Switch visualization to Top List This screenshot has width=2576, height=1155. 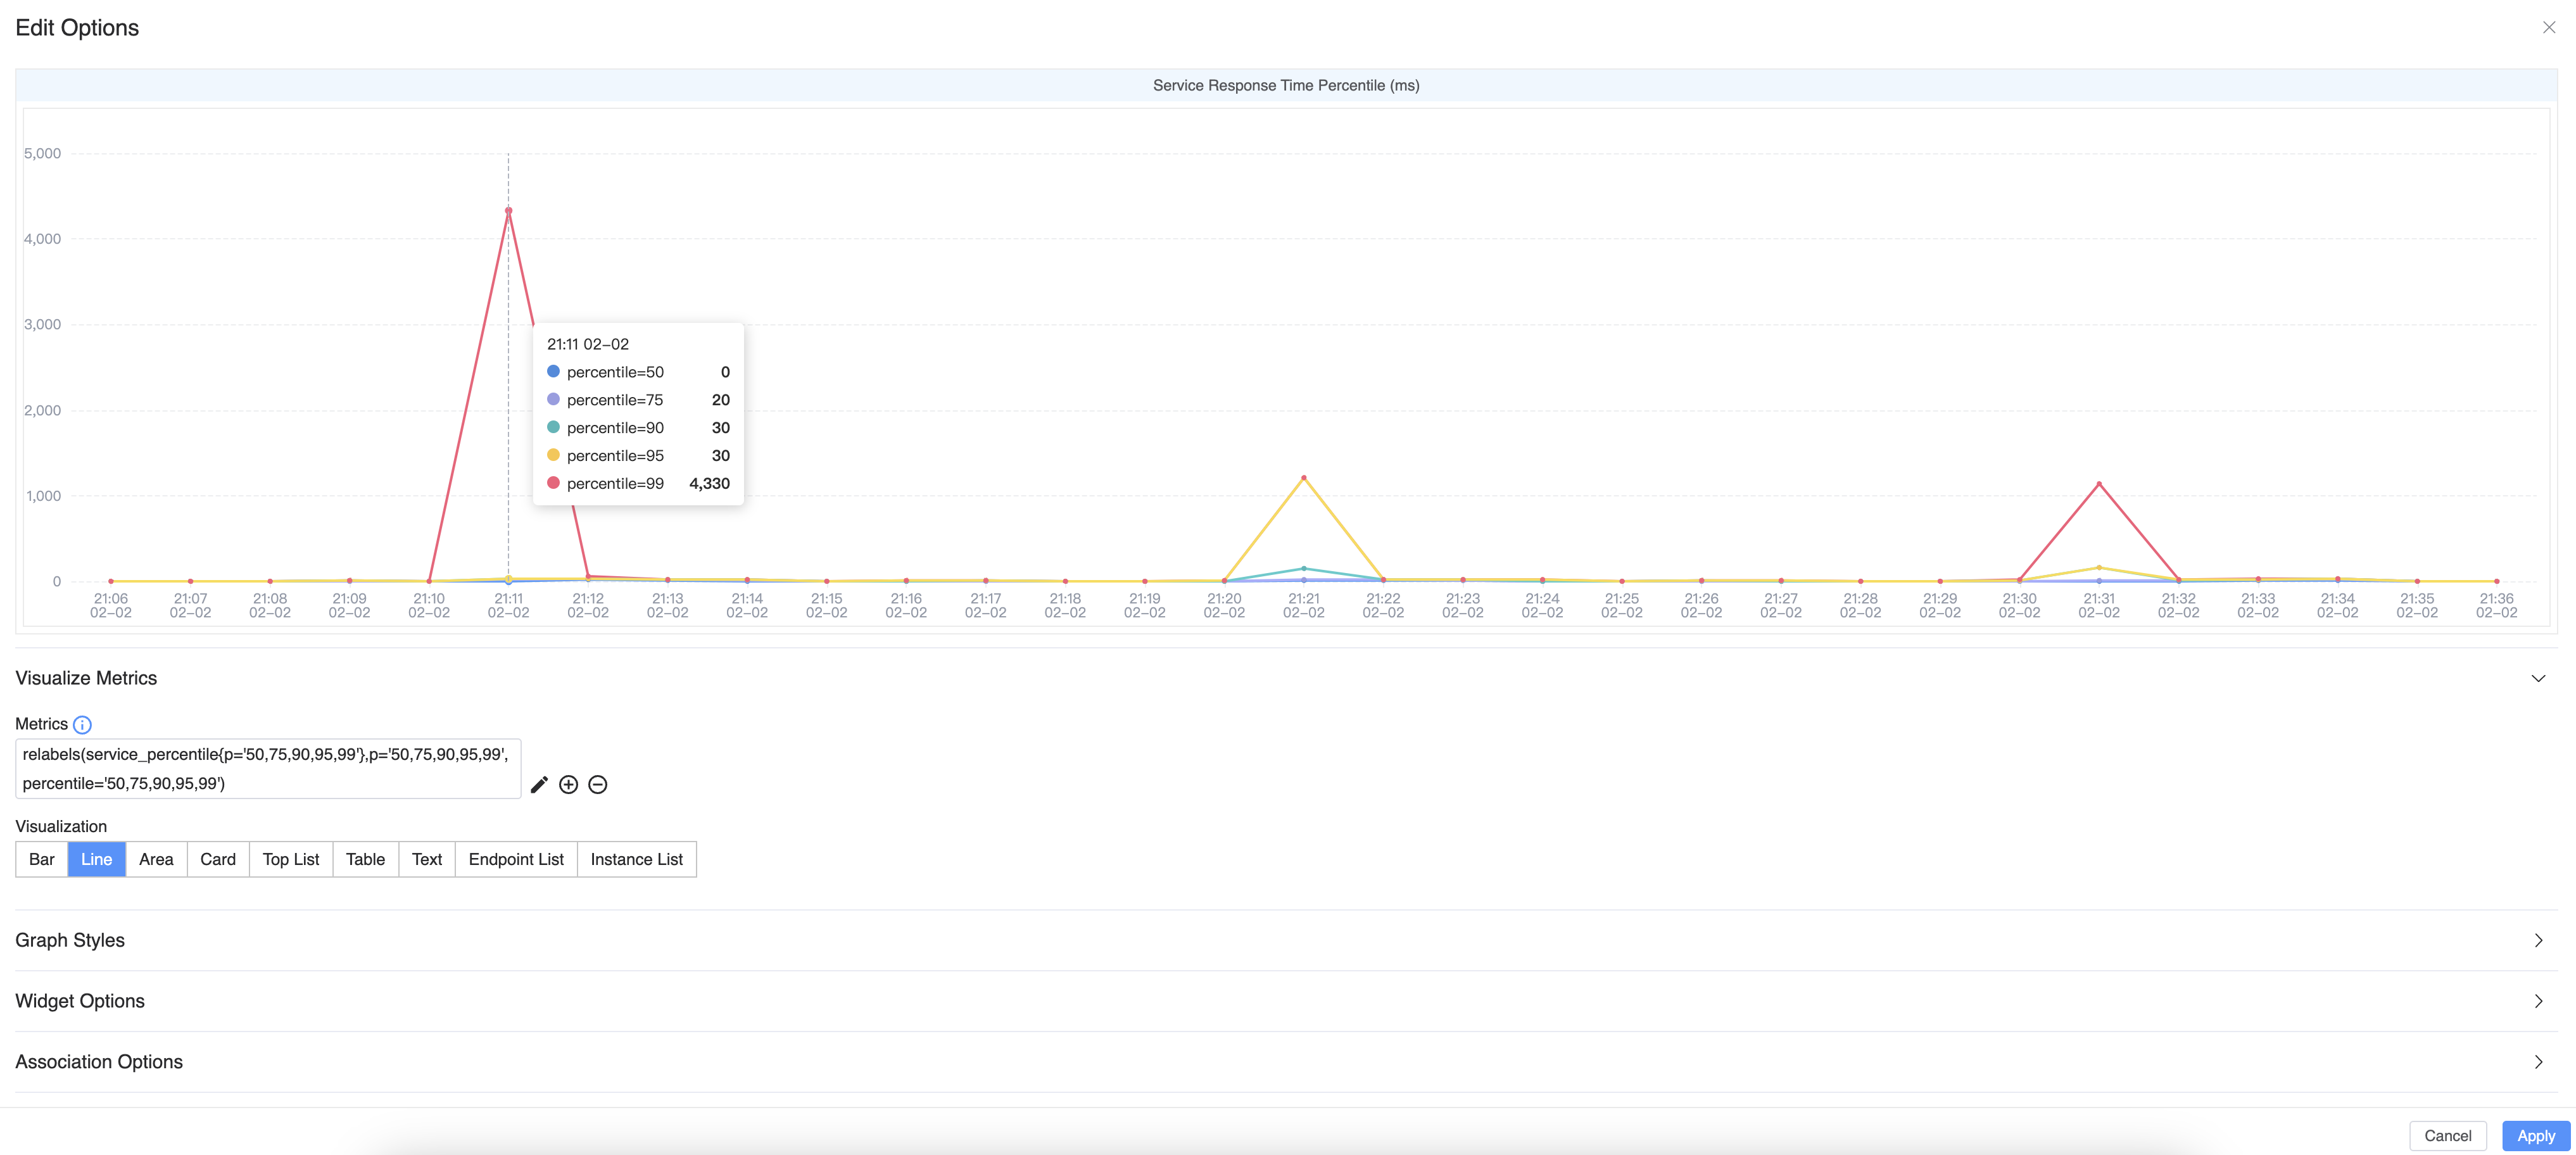tap(291, 859)
